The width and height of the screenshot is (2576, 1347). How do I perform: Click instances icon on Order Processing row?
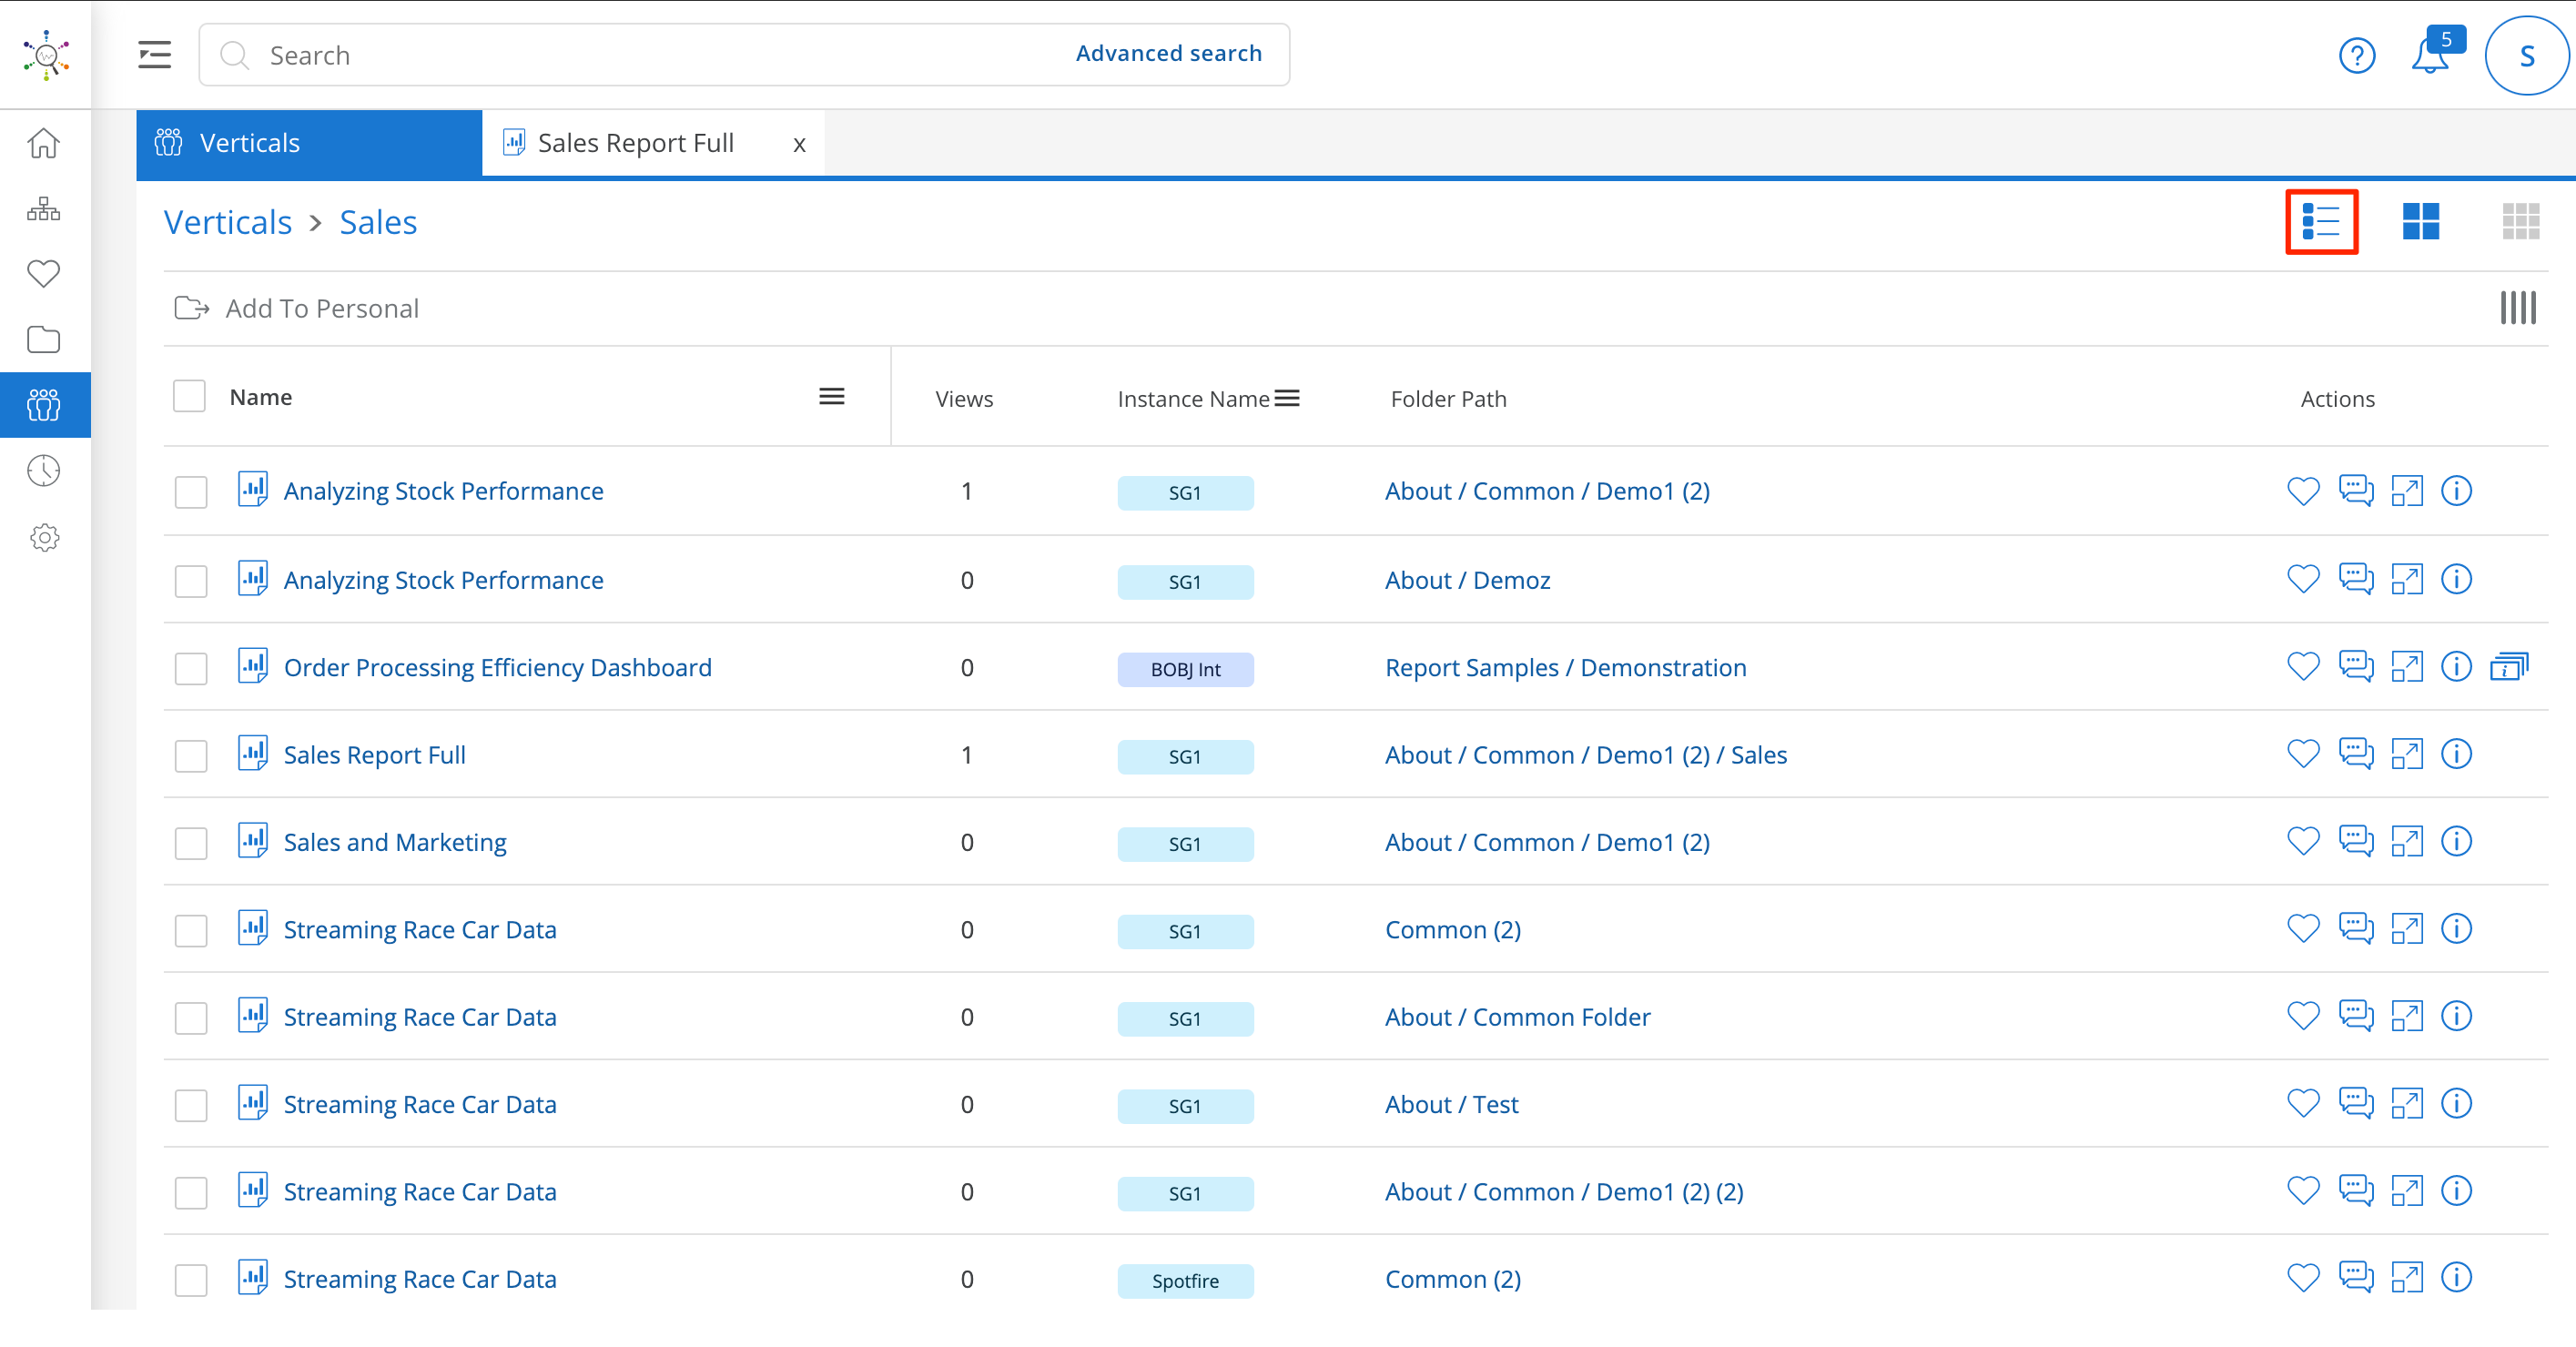coord(2509,667)
